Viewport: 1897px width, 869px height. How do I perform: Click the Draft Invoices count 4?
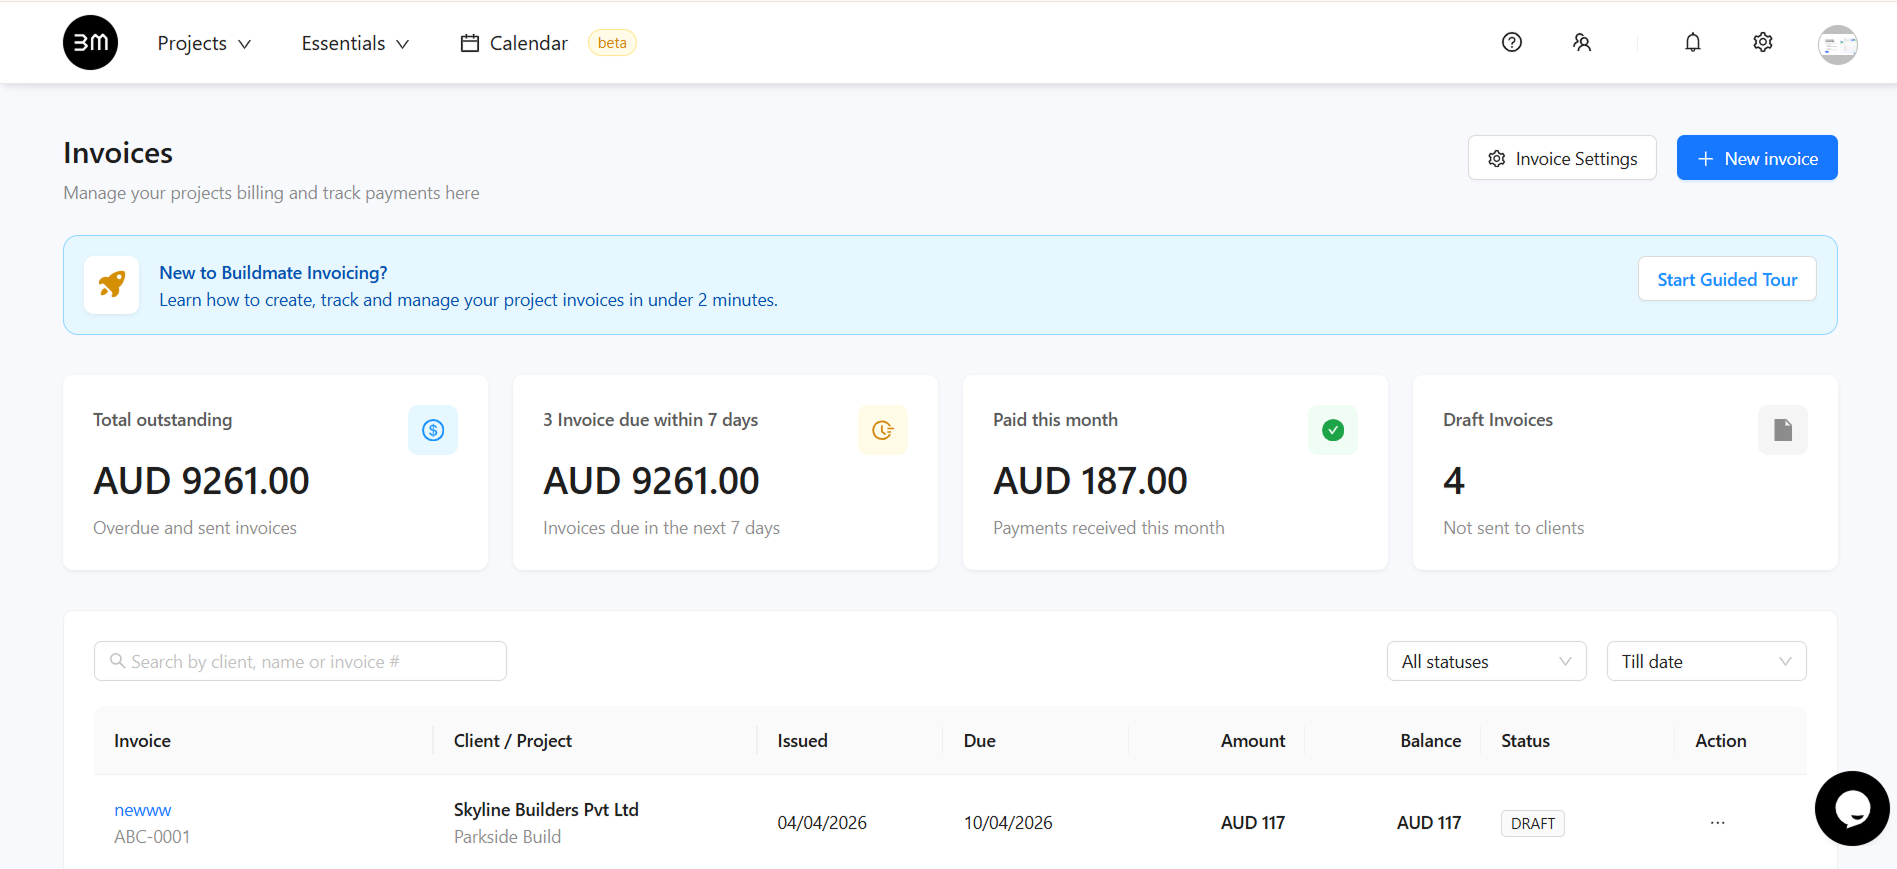tap(1454, 481)
